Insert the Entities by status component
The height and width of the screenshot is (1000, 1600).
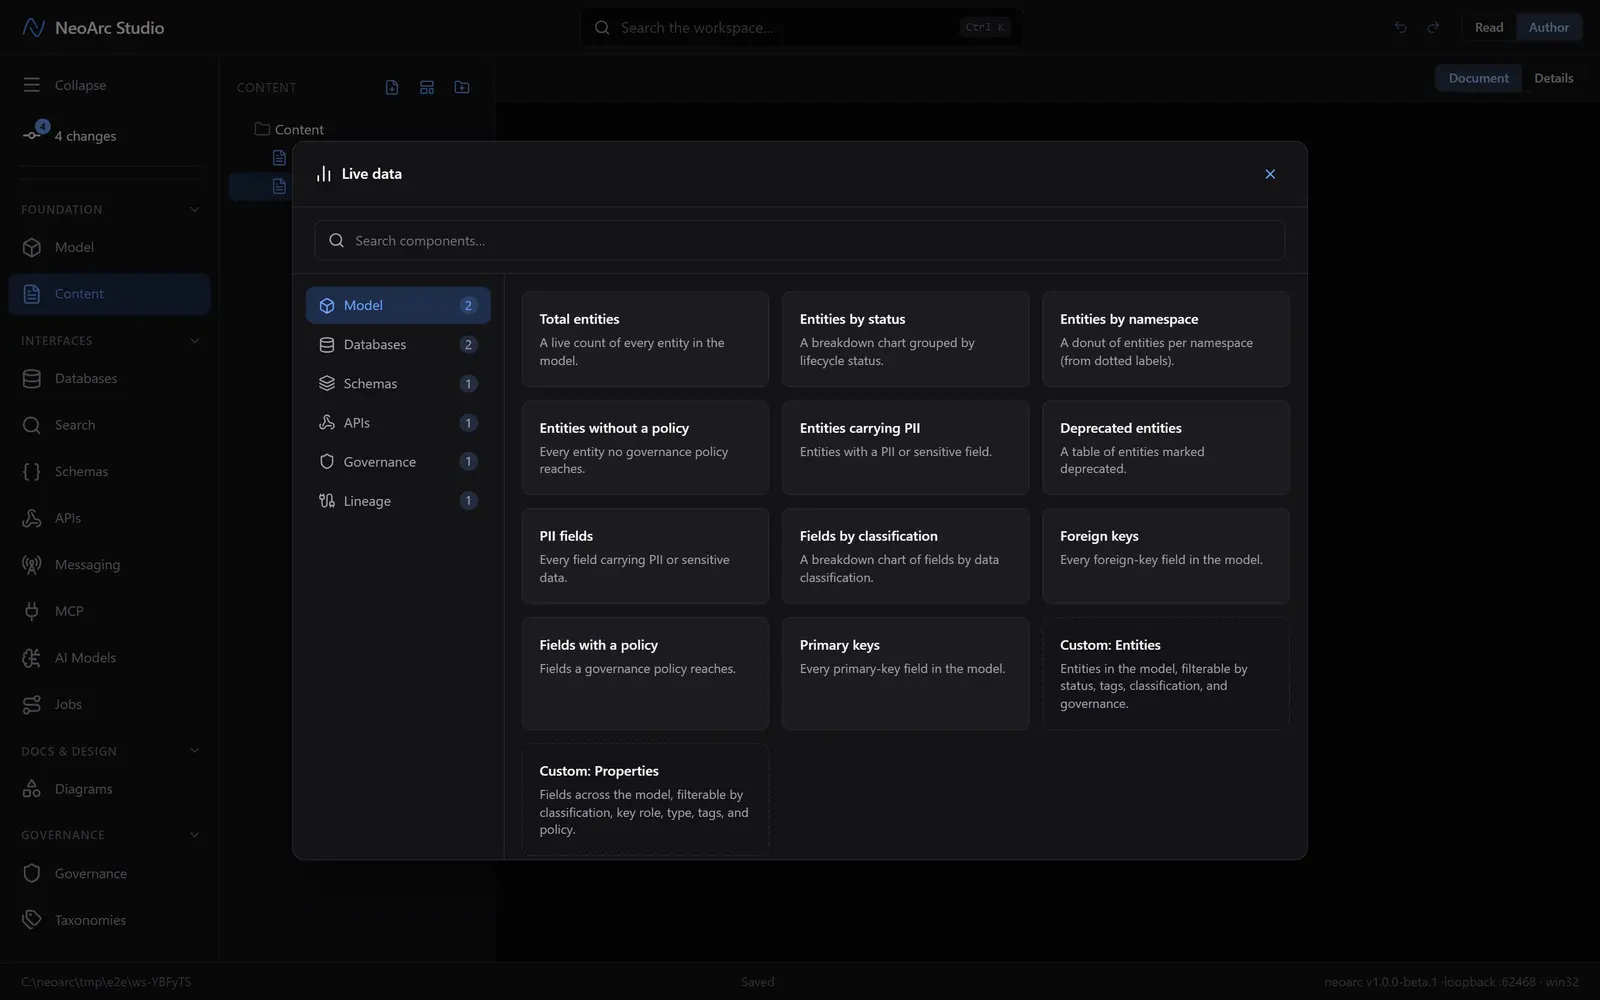[x=905, y=339]
